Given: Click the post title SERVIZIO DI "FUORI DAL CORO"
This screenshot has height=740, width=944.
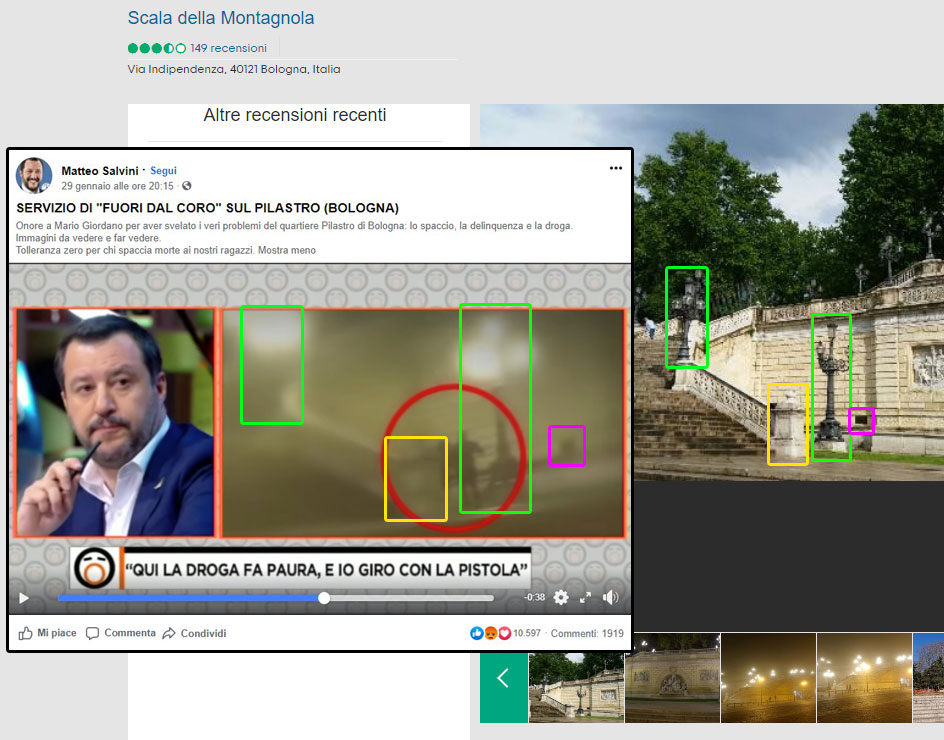Looking at the screenshot, I should (208, 208).
